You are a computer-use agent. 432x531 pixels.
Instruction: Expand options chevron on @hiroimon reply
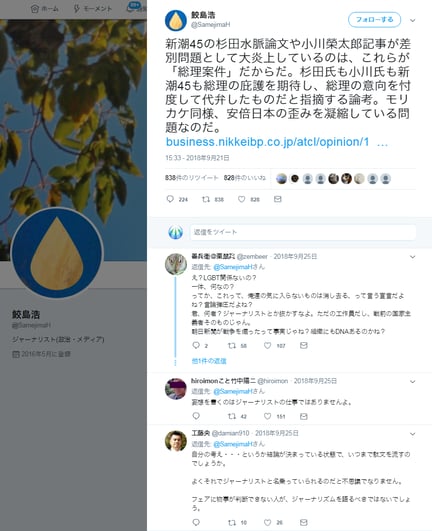(x=412, y=381)
